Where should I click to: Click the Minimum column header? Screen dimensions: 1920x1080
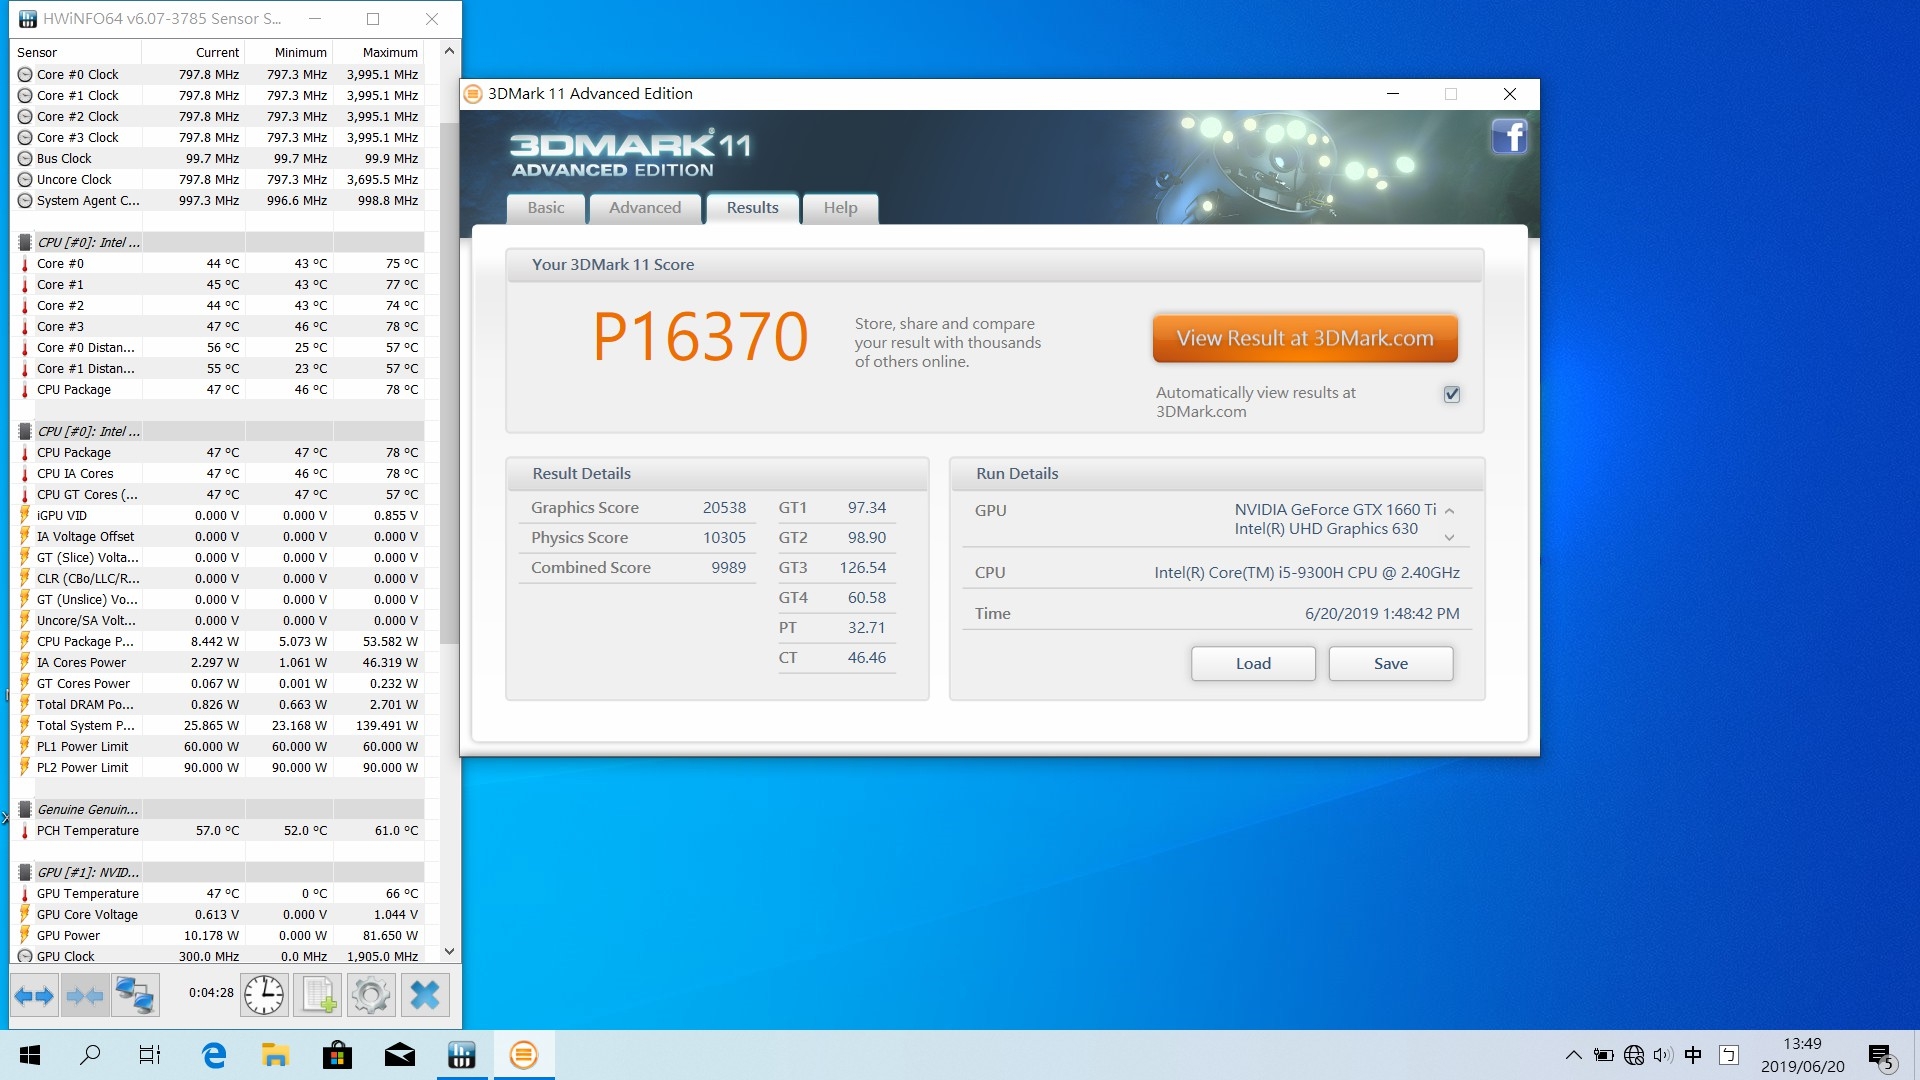[x=289, y=53]
